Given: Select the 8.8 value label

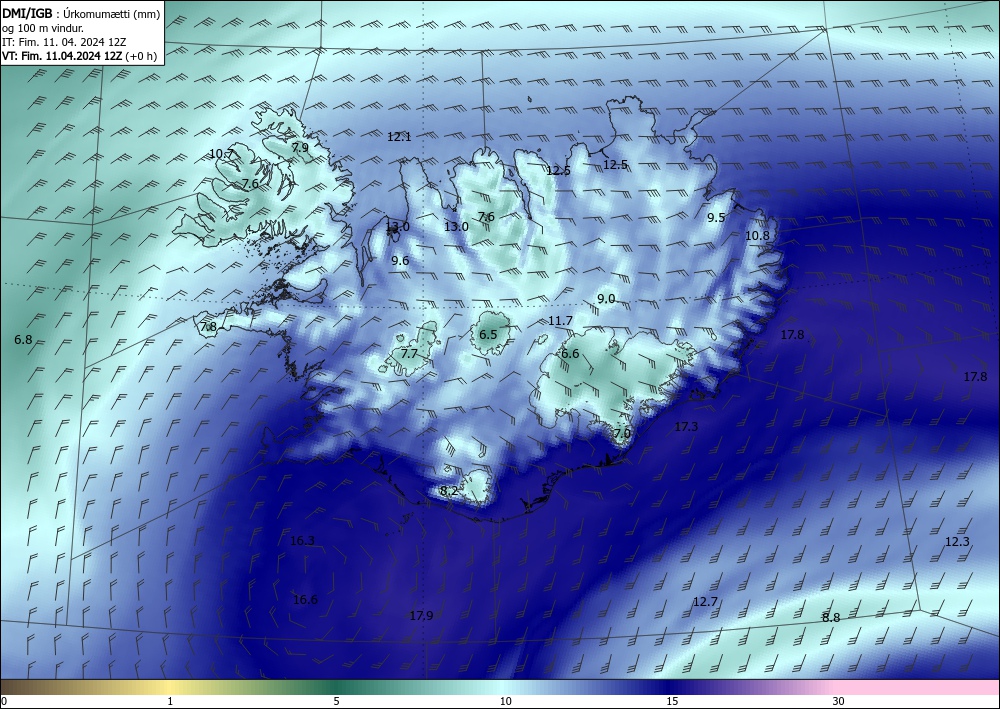Looking at the screenshot, I should pyautogui.click(x=831, y=618).
